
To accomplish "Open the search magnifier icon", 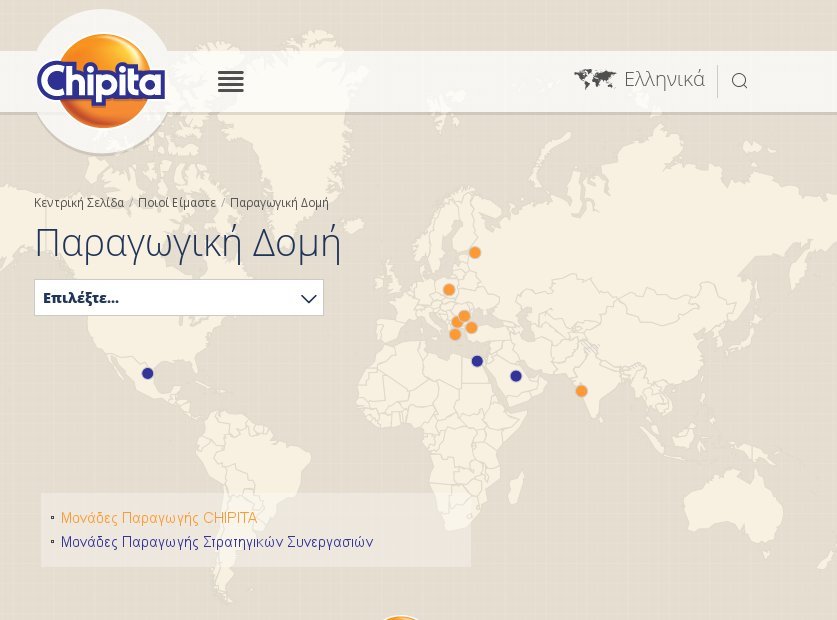I will click(x=739, y=81).
